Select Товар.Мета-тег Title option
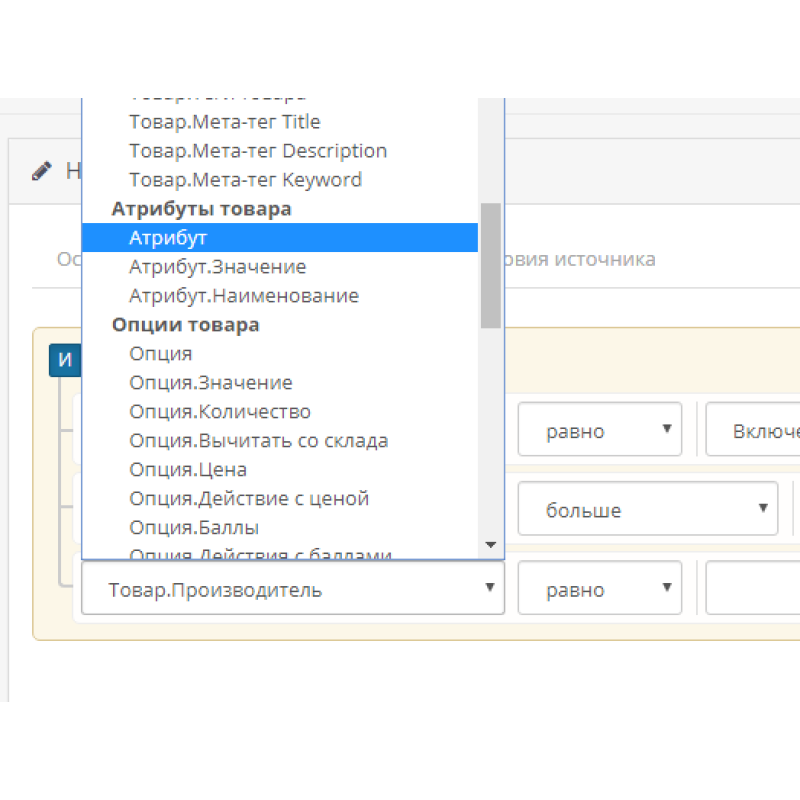Viewport: 800px width, 800px height. [224, 122]
